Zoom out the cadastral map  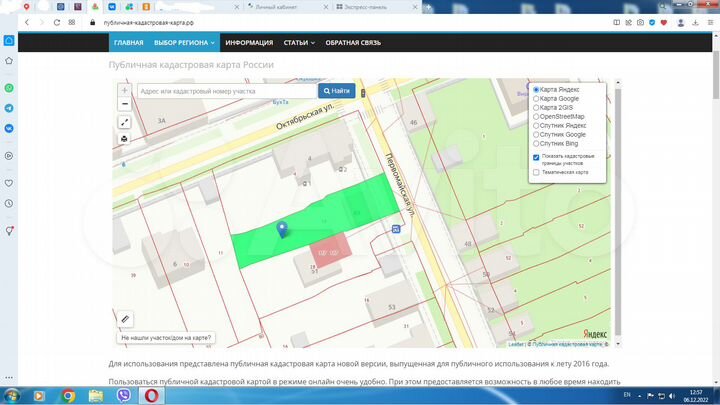pyautogui.click(x=124, y=104)
